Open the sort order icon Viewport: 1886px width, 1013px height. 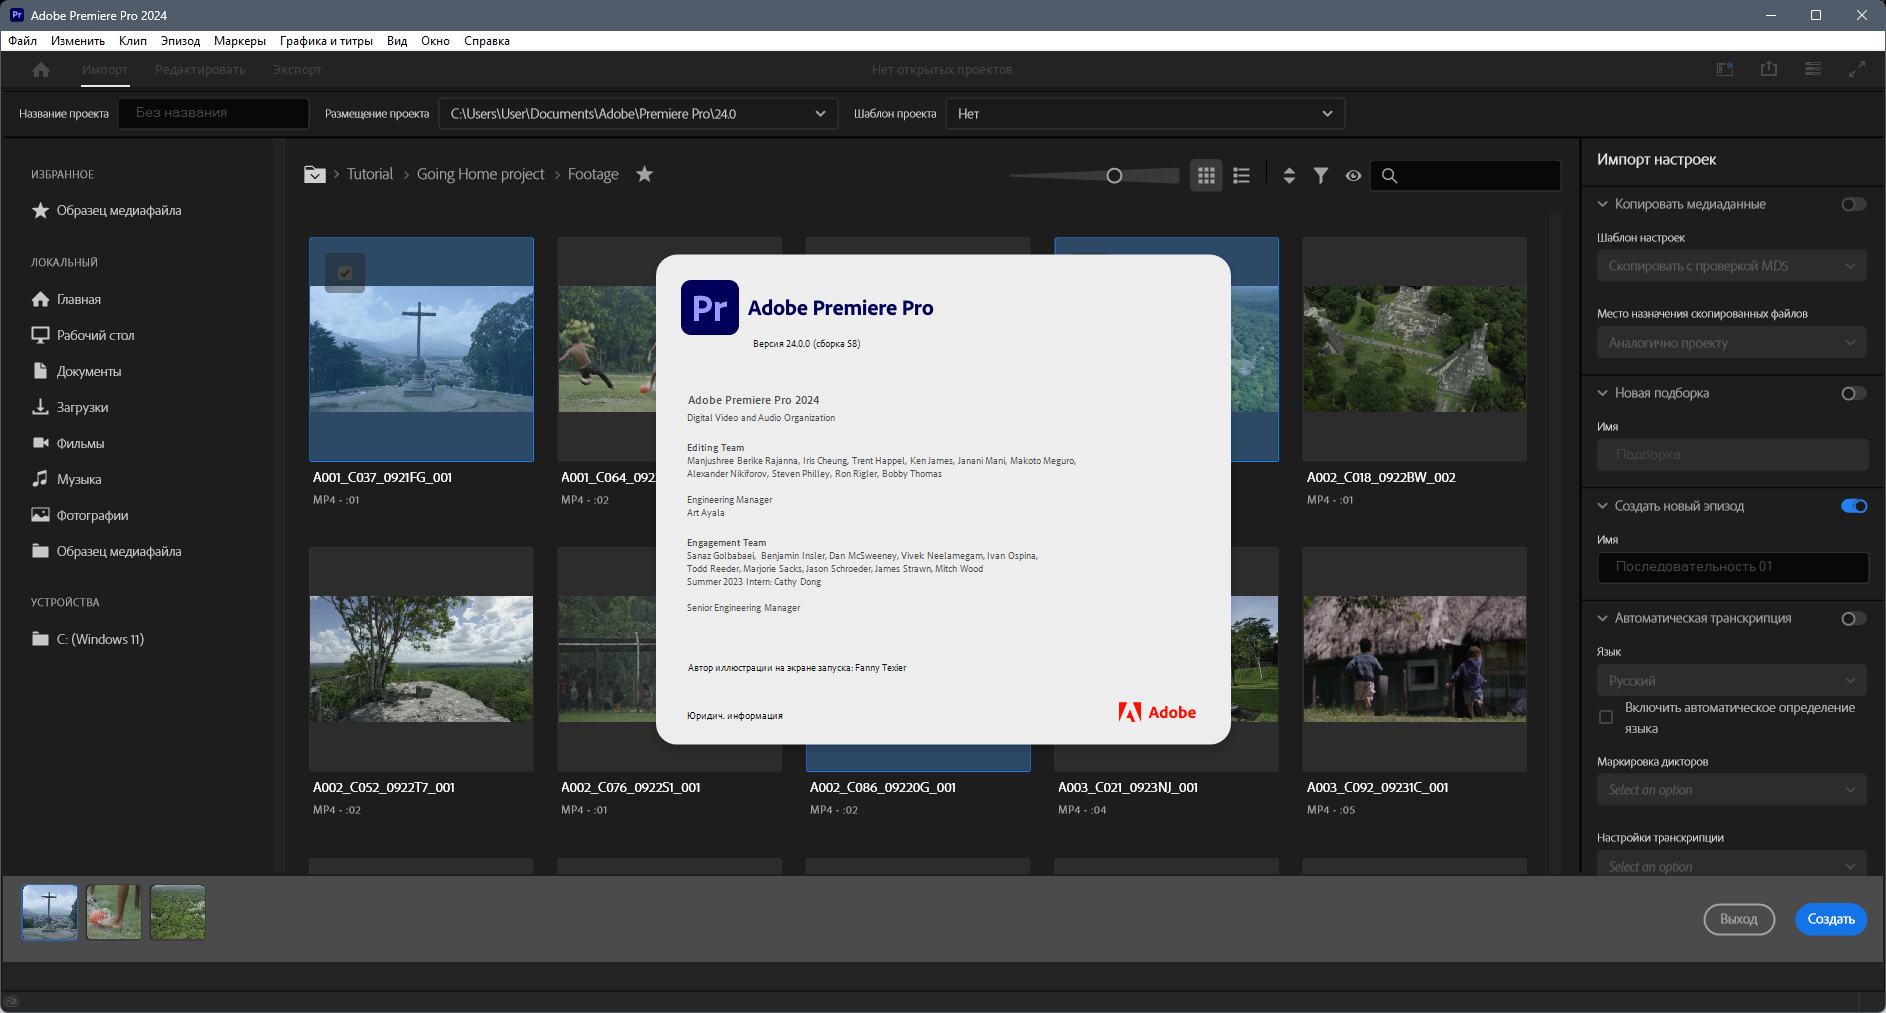coord(1289,175)
